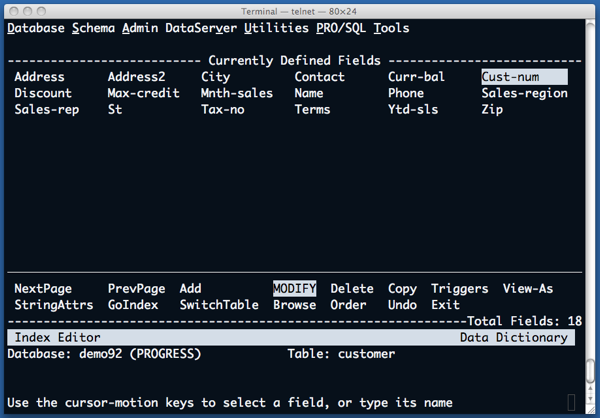This screenshot has height=418, width=600.
Task: Click the terminal vertical scrollbar
Action: pyautogui.click(x=591, y=200)
